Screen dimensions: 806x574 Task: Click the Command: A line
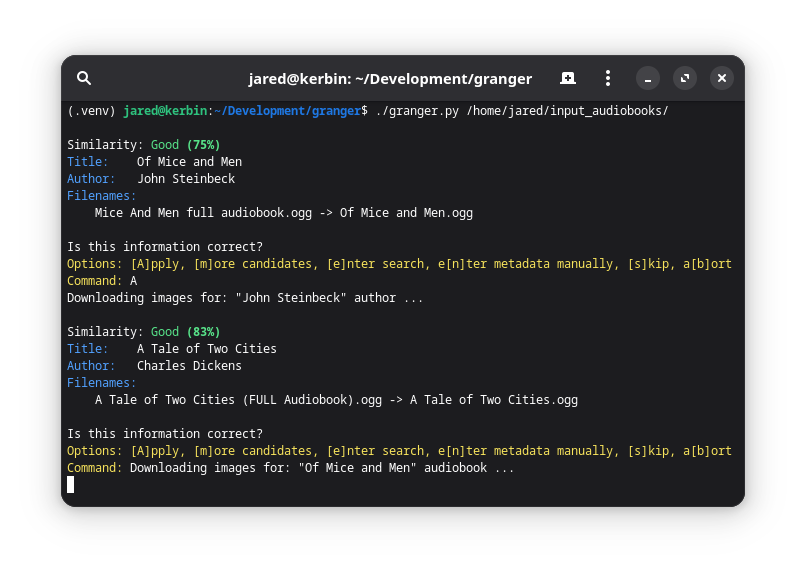(102, 281)
